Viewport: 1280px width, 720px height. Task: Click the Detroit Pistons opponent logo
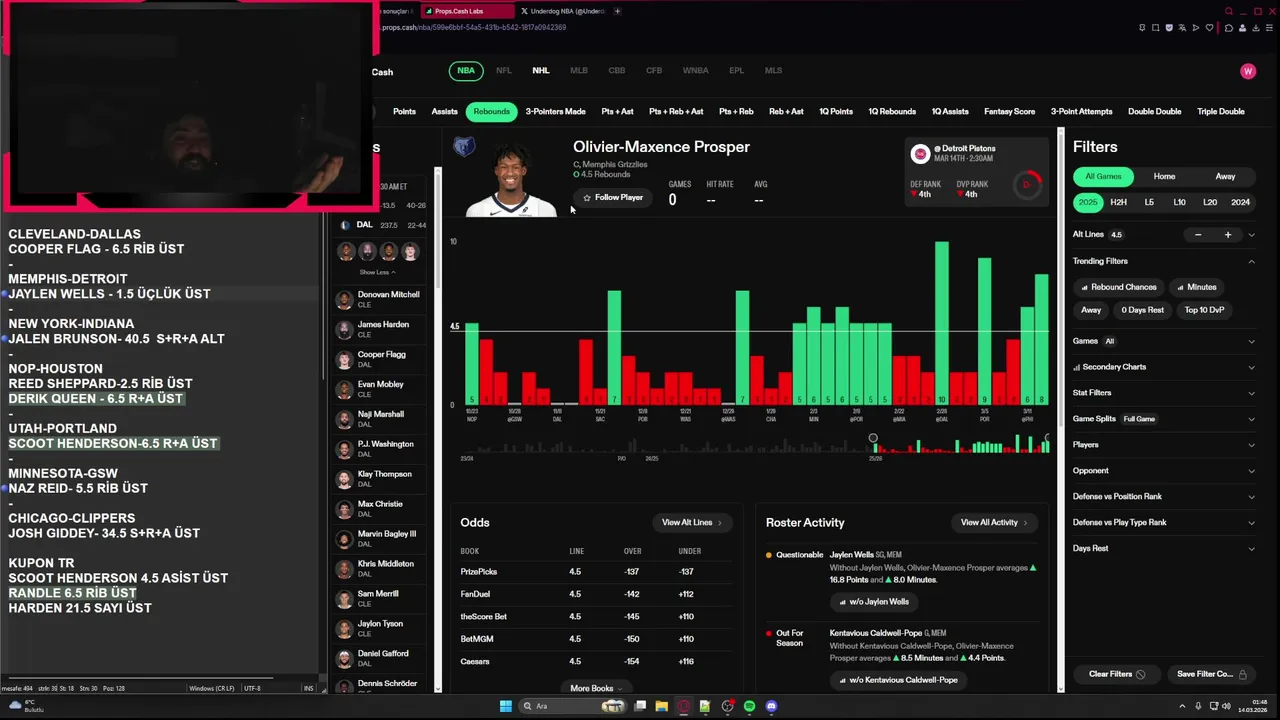(920, 153)
